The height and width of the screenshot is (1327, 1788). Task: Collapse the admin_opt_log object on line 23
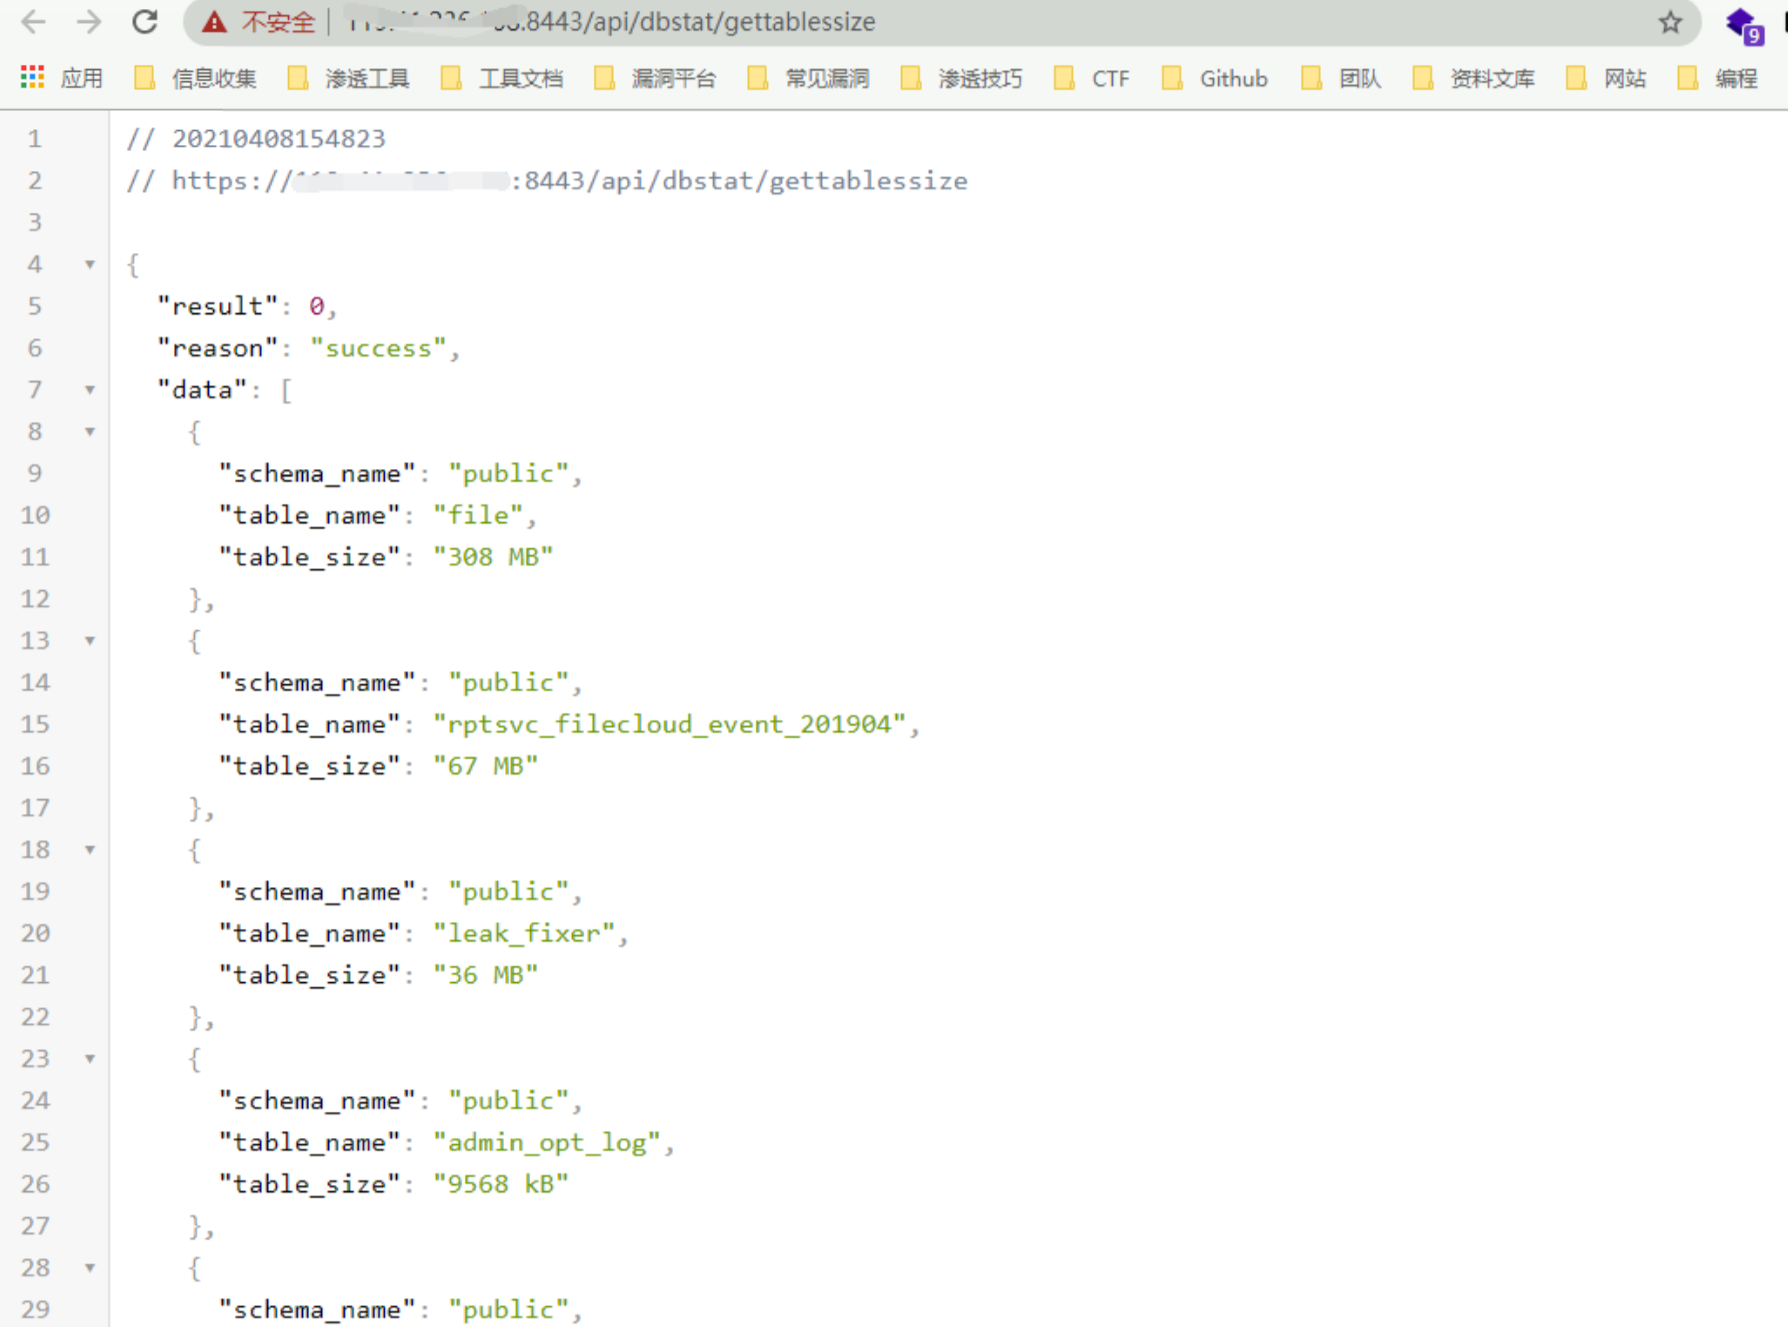tap(90, 1059)
